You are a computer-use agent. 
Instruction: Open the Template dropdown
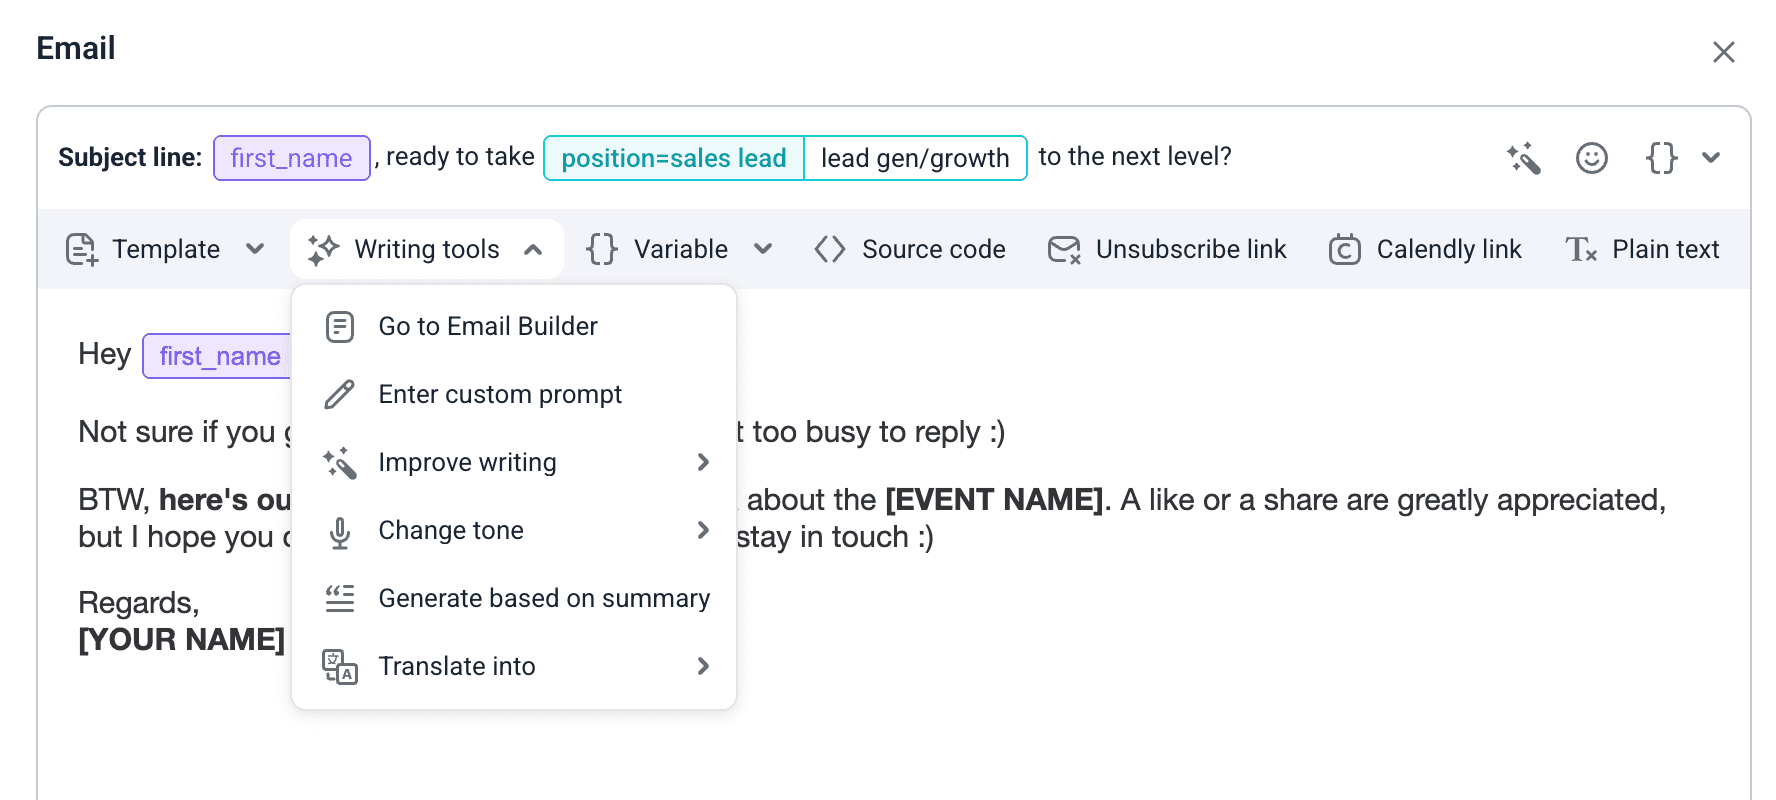pos(166,249)
